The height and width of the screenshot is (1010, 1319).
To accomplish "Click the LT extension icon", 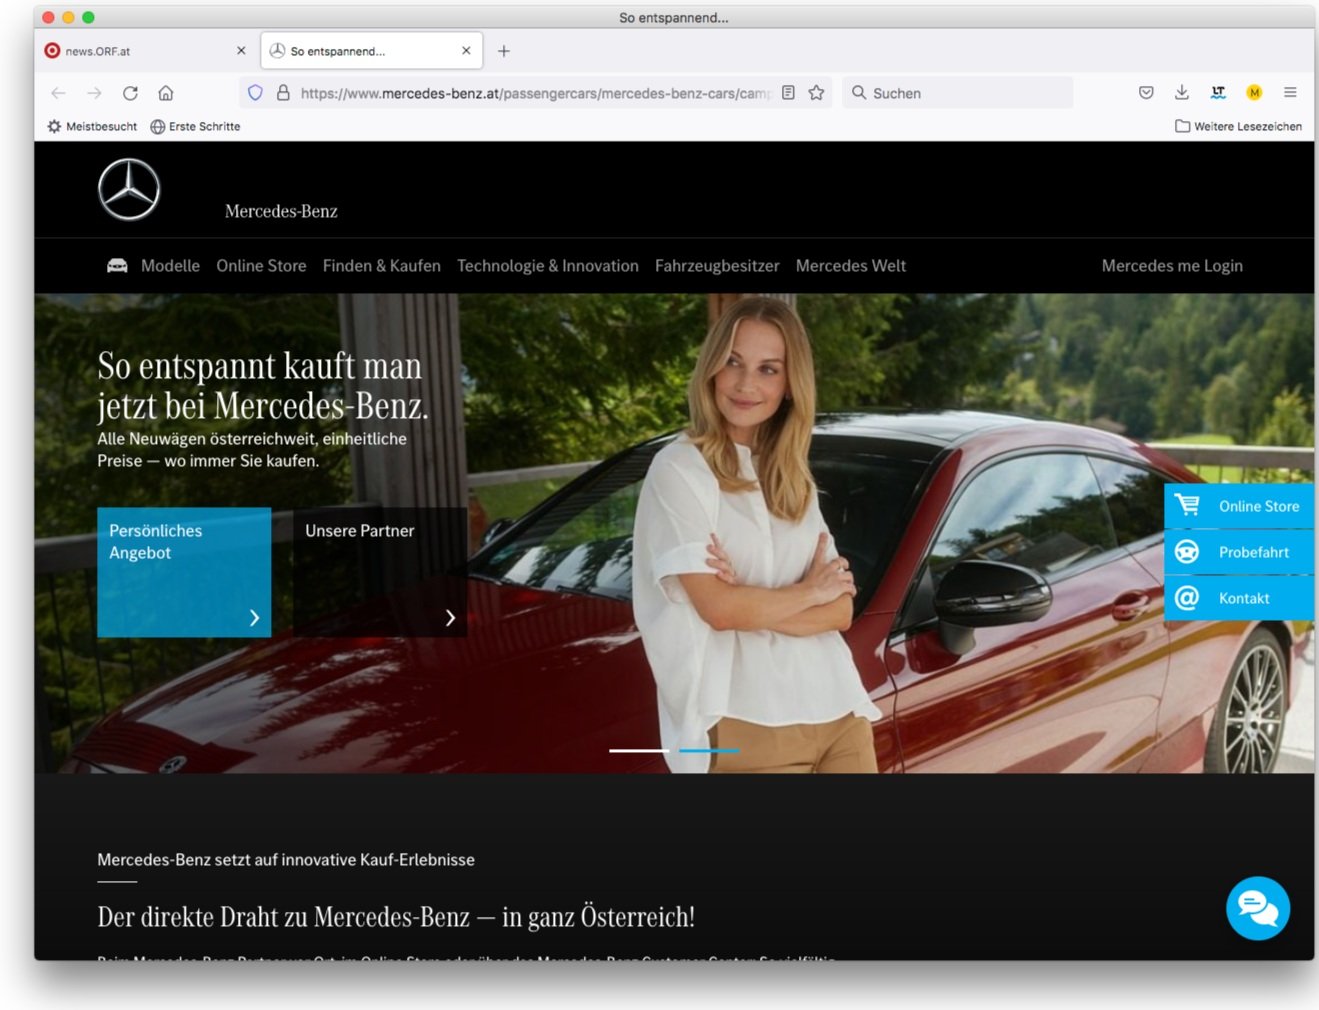I will click(x=1218, y=93).
